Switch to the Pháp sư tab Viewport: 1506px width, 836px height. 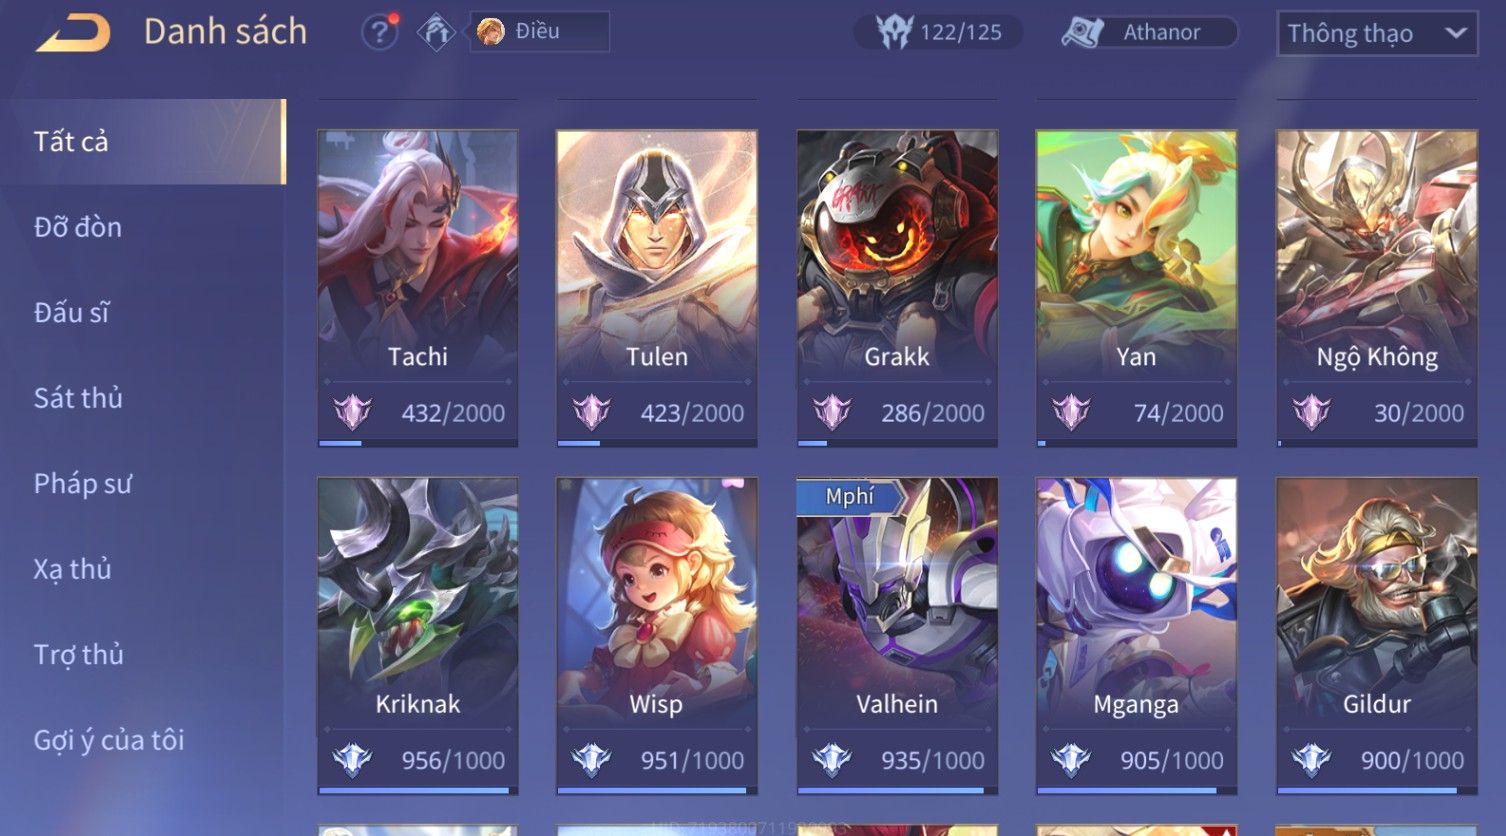coord(82,483)
